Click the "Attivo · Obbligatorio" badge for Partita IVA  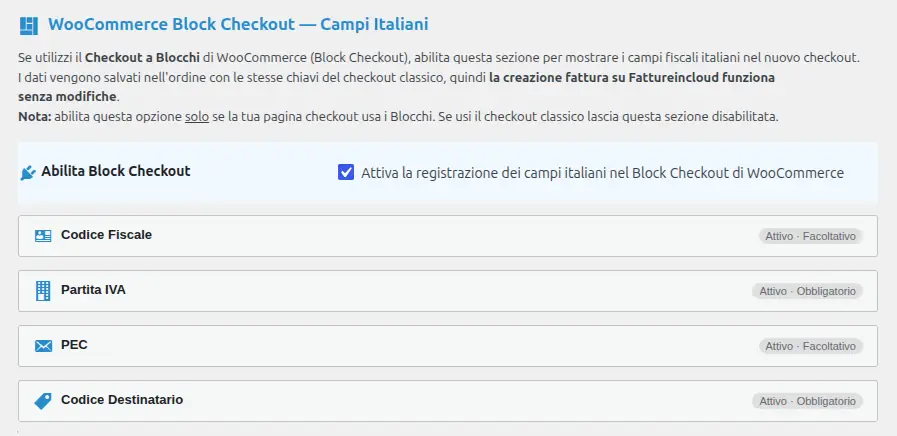pyautogui.click(x=807, y=291)
